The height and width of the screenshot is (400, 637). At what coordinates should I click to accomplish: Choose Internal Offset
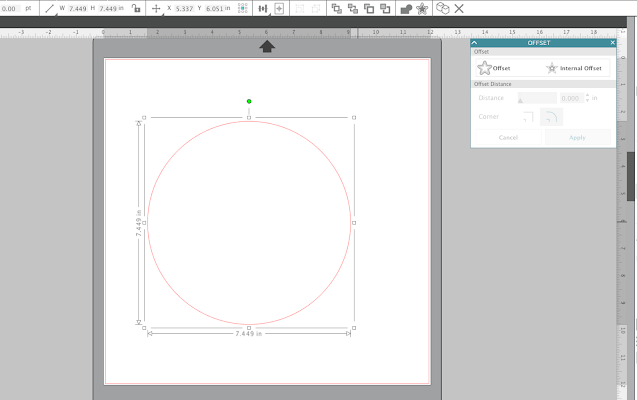point(574,68)
